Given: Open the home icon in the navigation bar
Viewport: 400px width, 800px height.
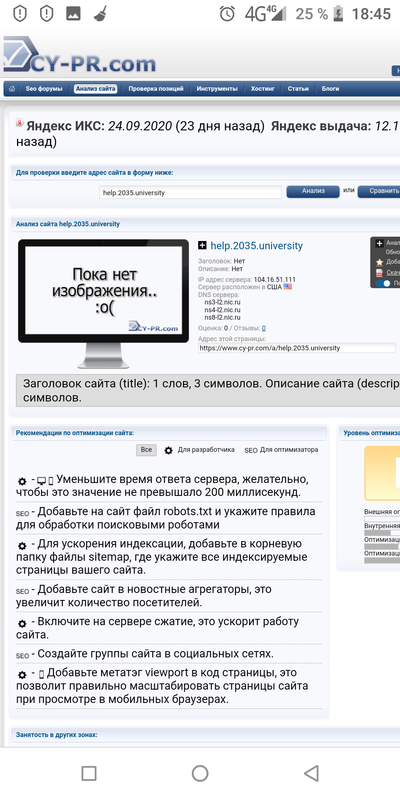Looking at the screenshot, I should click(12, 89).
